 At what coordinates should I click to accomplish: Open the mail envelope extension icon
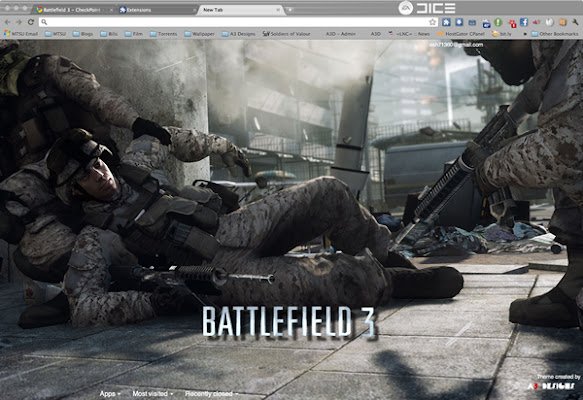472,23
